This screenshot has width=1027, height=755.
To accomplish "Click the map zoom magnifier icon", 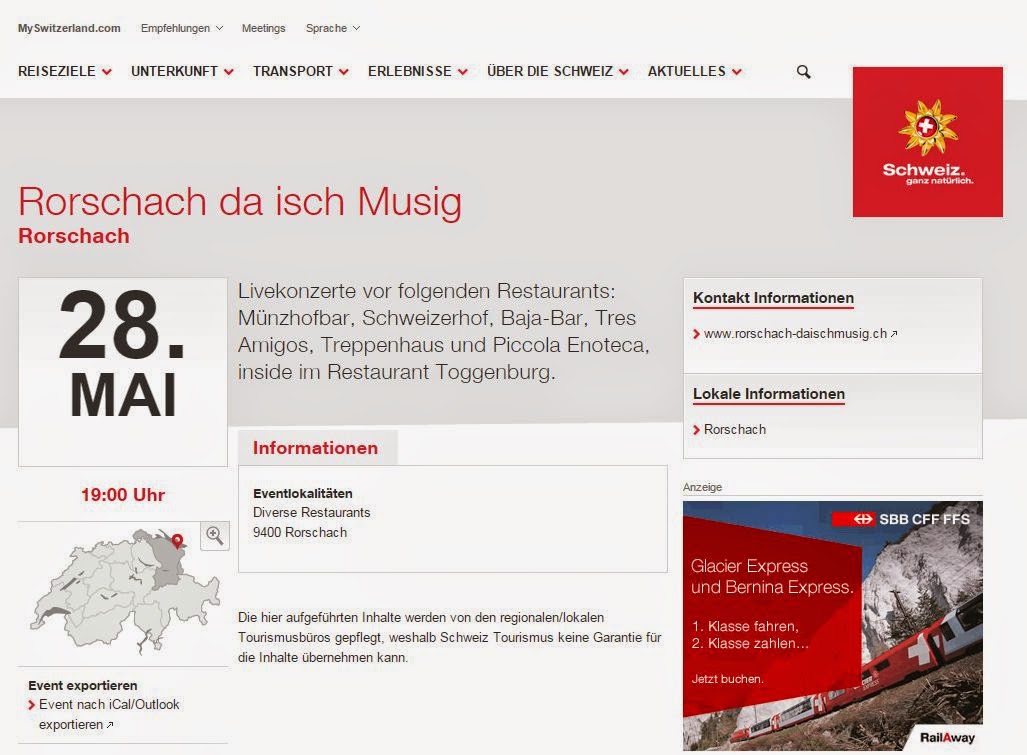I will pyautogui.click(x=215, y=536).
